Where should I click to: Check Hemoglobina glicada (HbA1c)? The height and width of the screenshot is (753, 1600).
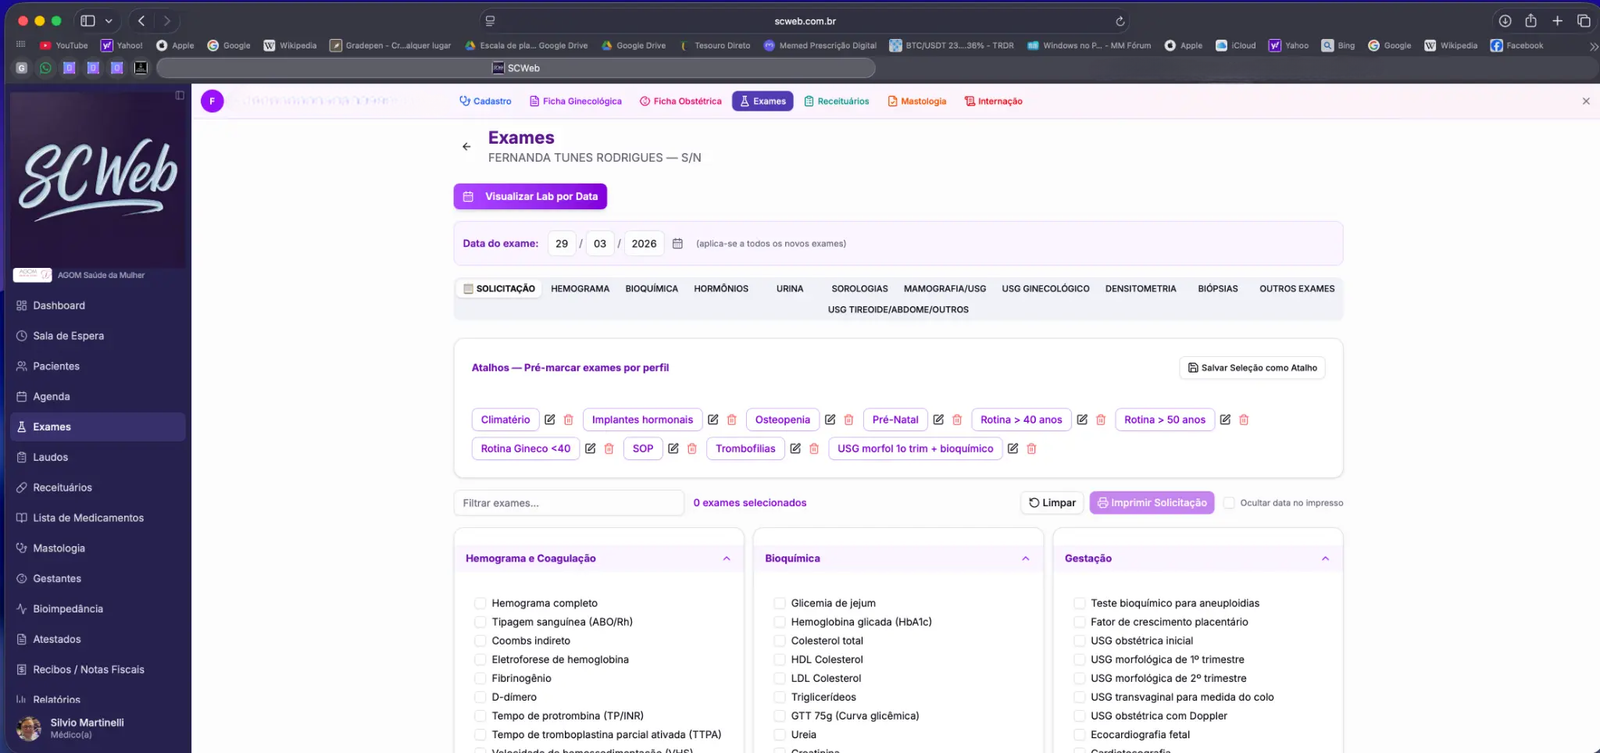779,622
